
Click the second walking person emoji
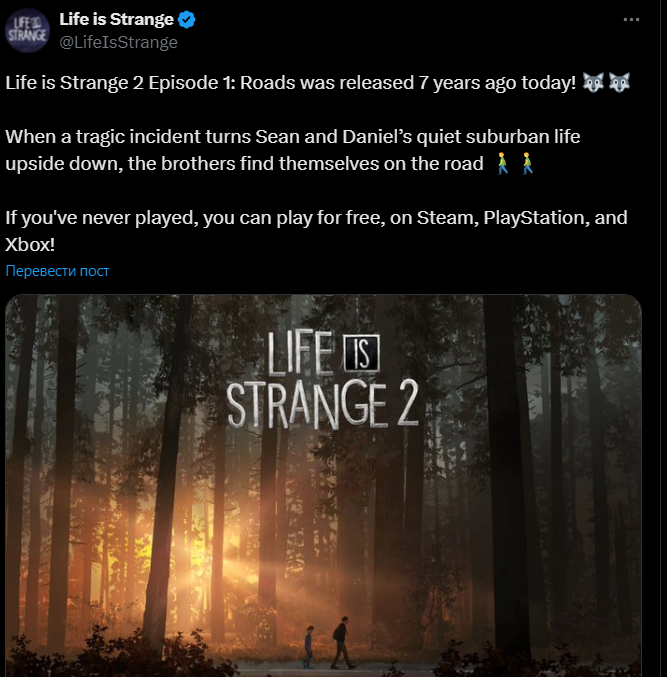pos(527,163)
